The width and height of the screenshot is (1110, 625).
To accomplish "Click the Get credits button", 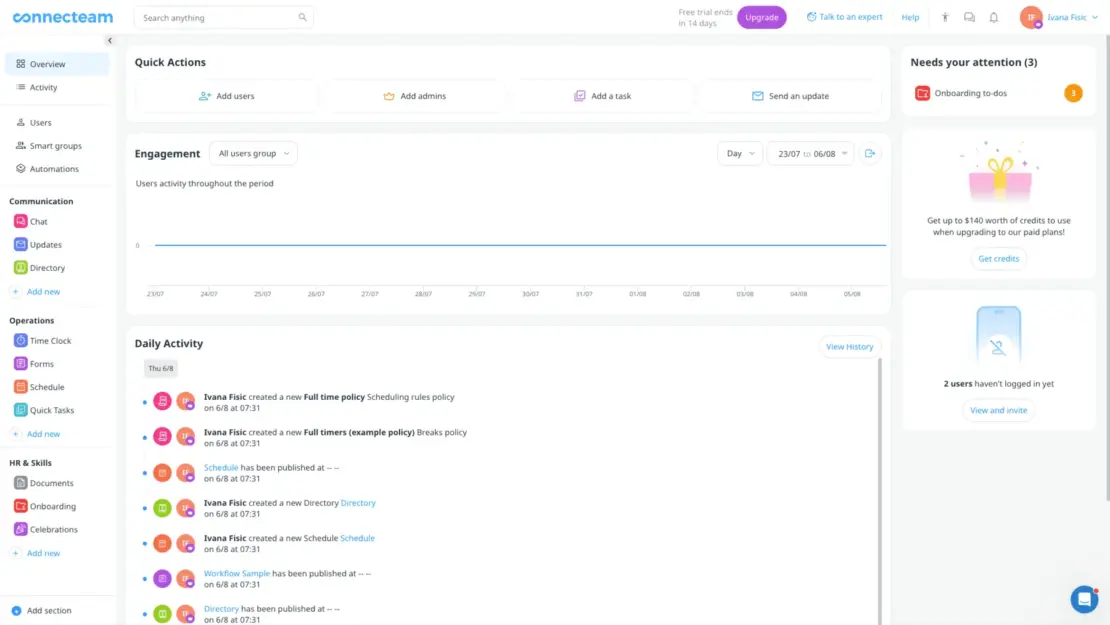I will pyautogui.click(x=999, y=259).
